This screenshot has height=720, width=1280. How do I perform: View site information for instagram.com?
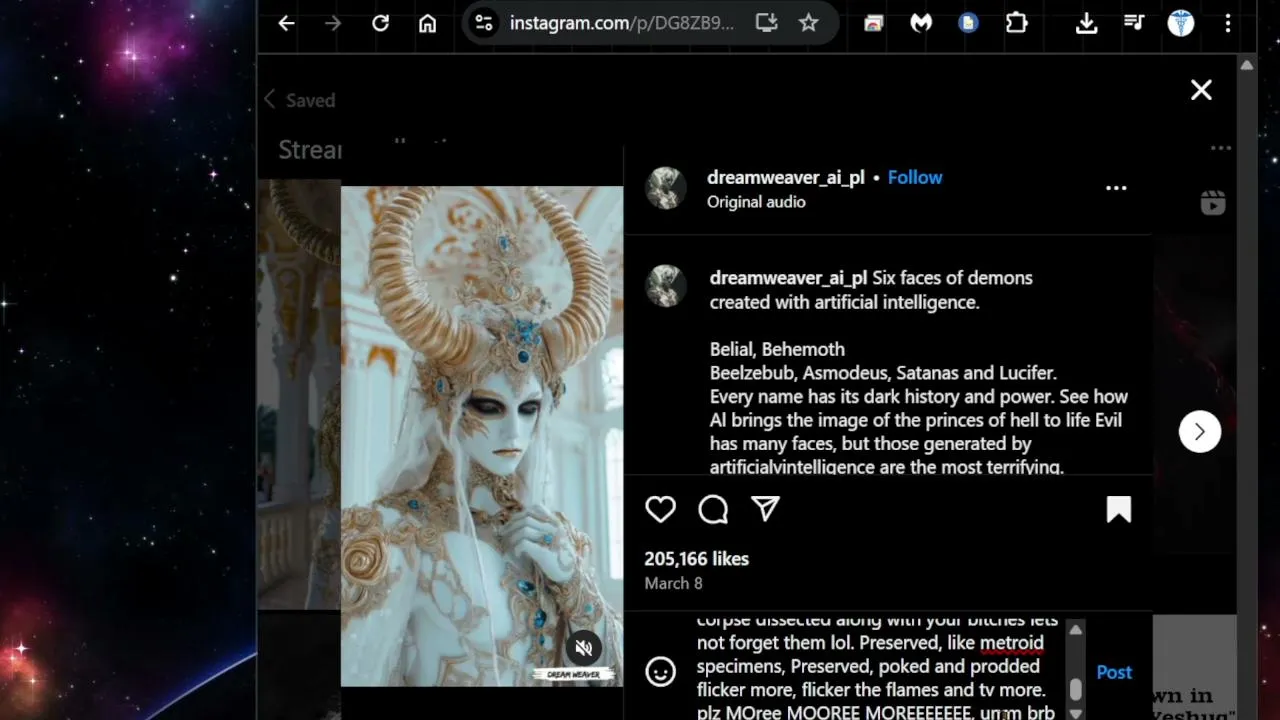coord(484,23)
